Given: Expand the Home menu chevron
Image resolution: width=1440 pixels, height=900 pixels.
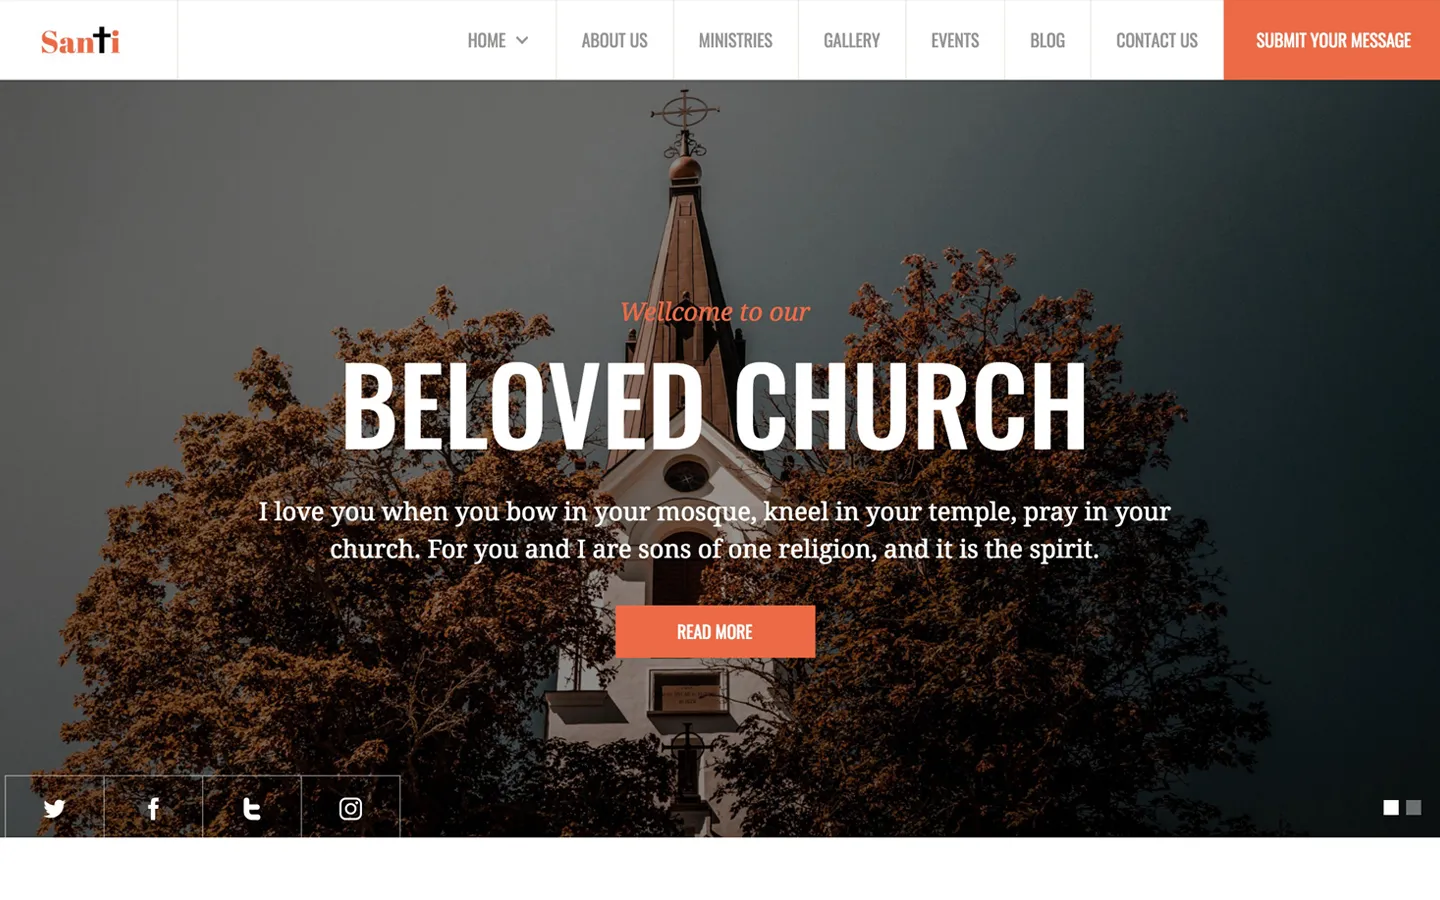Looking at the screenshot, I should 522,41.
